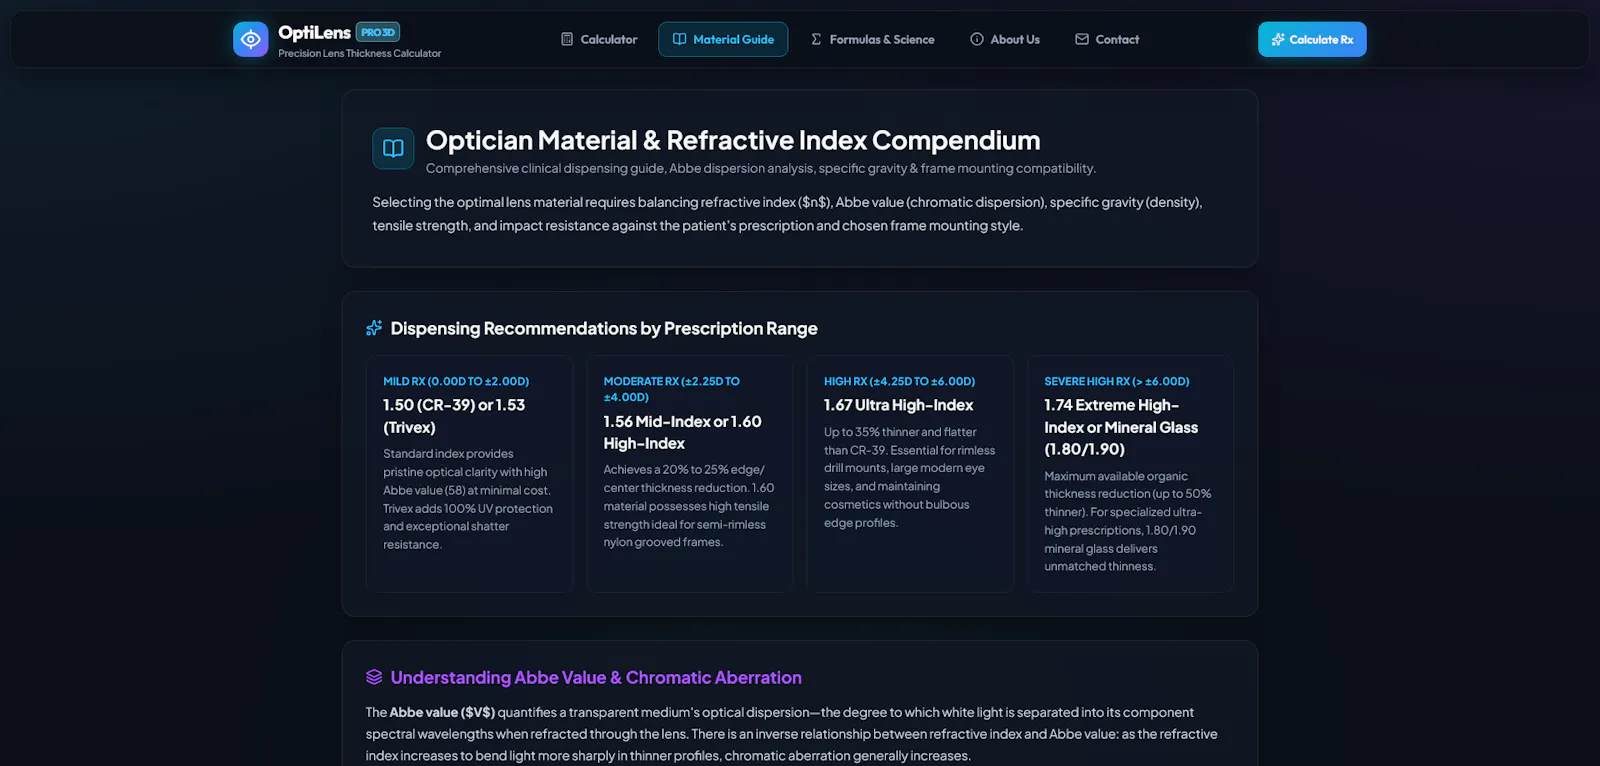
Task: Navigate to the Contact tab
Action: tap(1107, 39)
